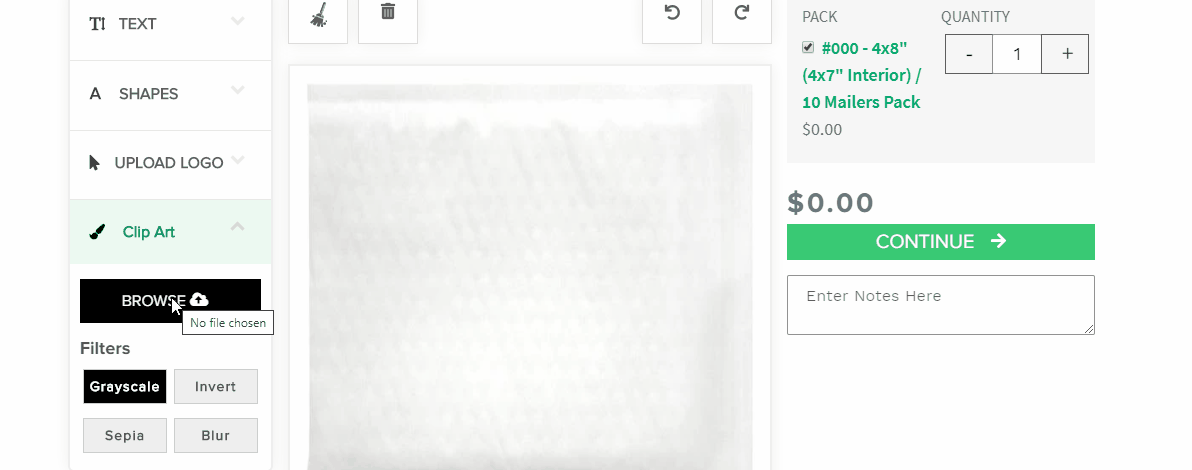Click the undo arrow icon
Image resolution: width=1192 pixels, height=470 pixels.
pyautogui.click(x=672, y=12)
